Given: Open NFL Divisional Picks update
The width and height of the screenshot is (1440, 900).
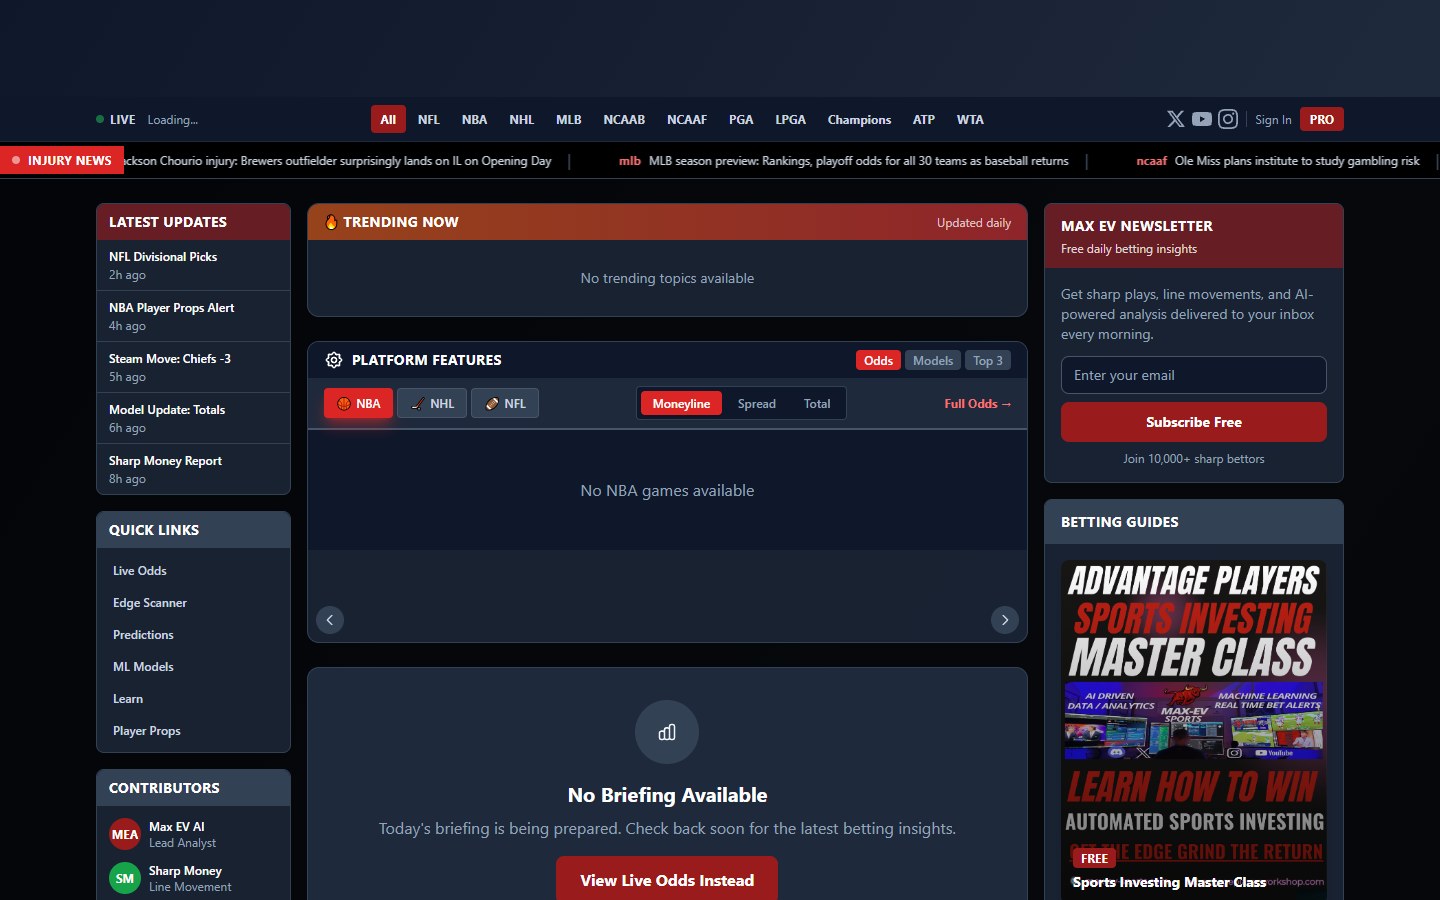Looking at the screenshot, I should pos(193,265).
